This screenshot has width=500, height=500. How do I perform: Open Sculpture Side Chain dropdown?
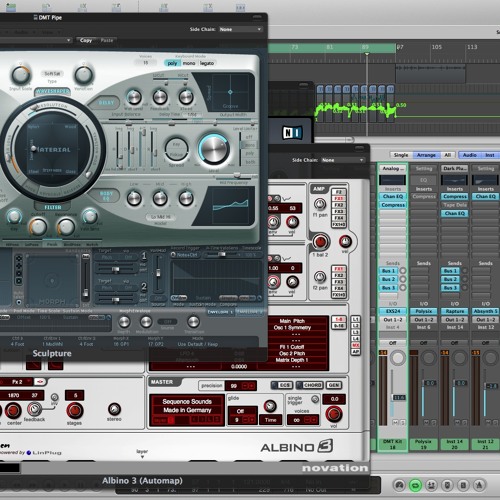pyautogui.click(x=240, y=29)
